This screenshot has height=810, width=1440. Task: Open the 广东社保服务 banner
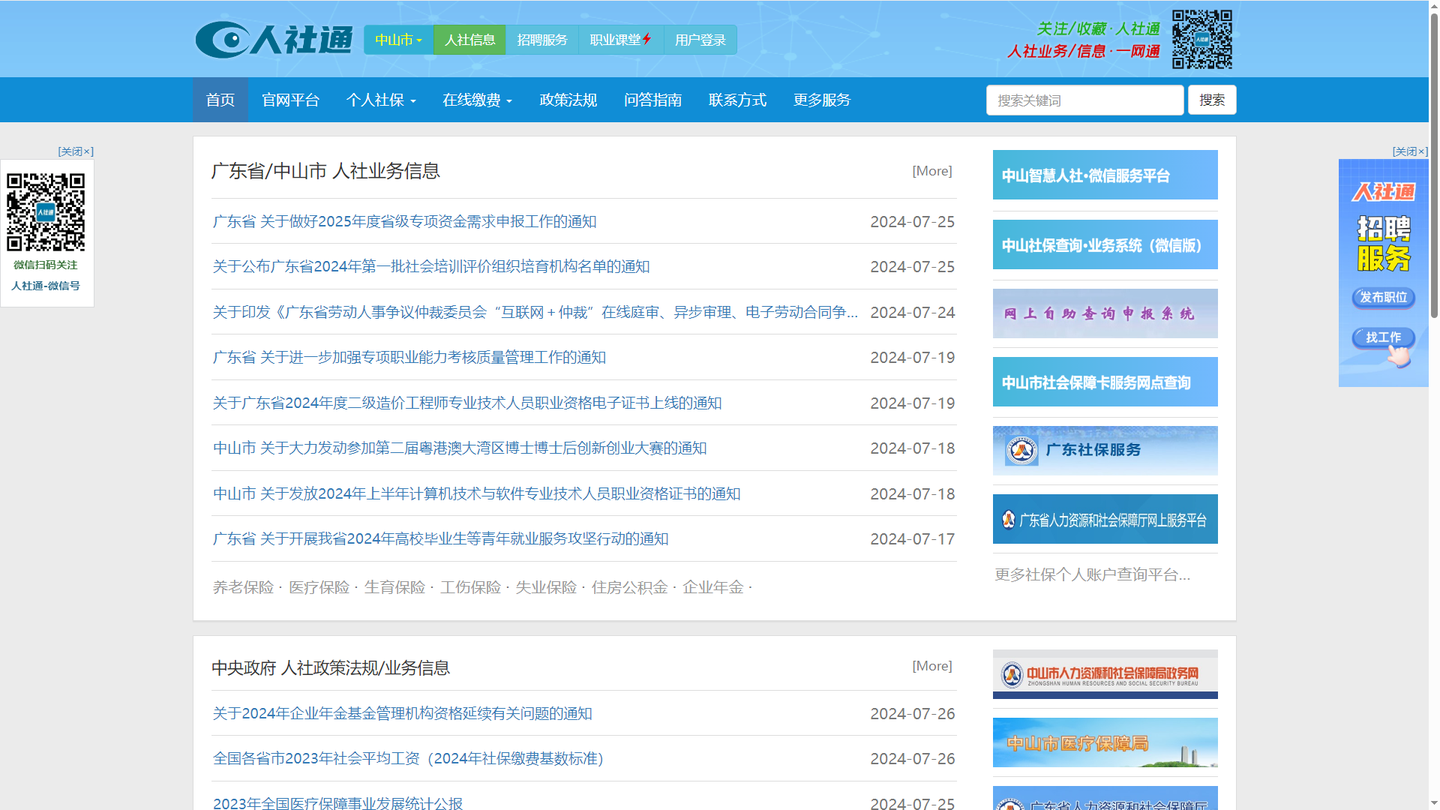[x=1105, y=451]
